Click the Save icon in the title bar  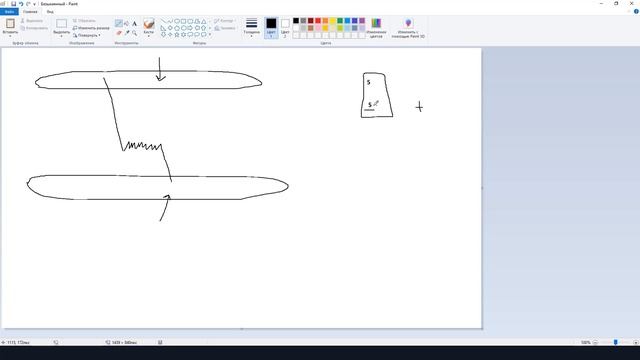tap(13, 4)
